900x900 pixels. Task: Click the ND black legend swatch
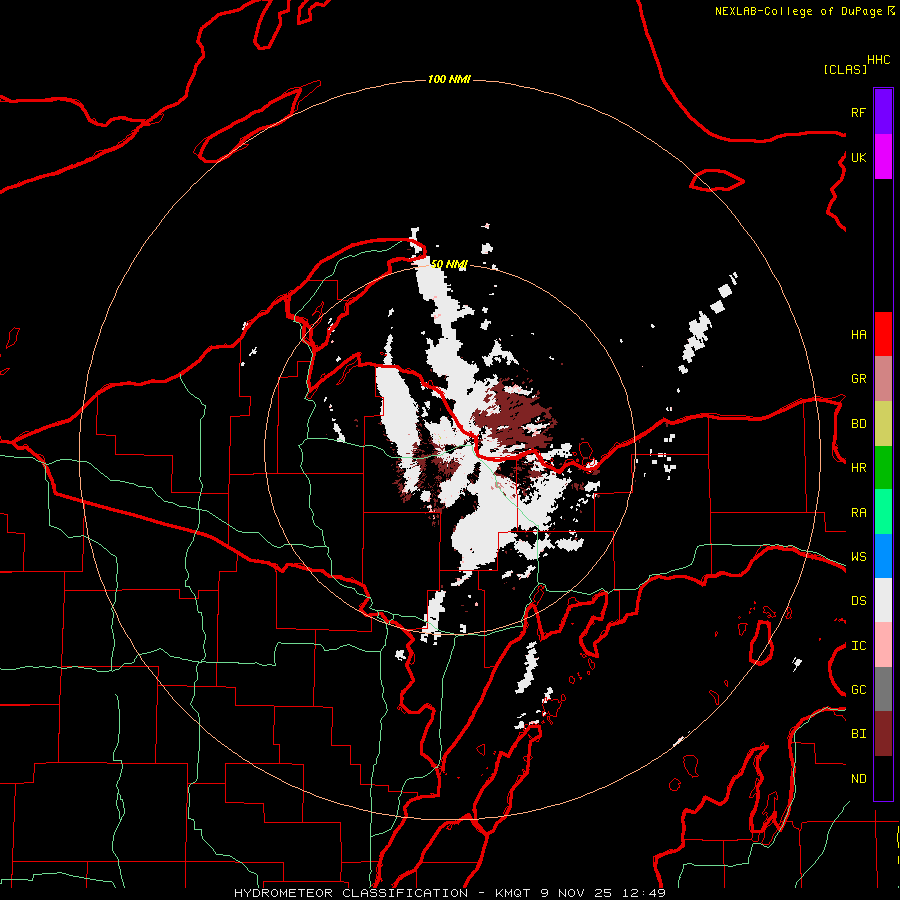click(x=883, y=778)
